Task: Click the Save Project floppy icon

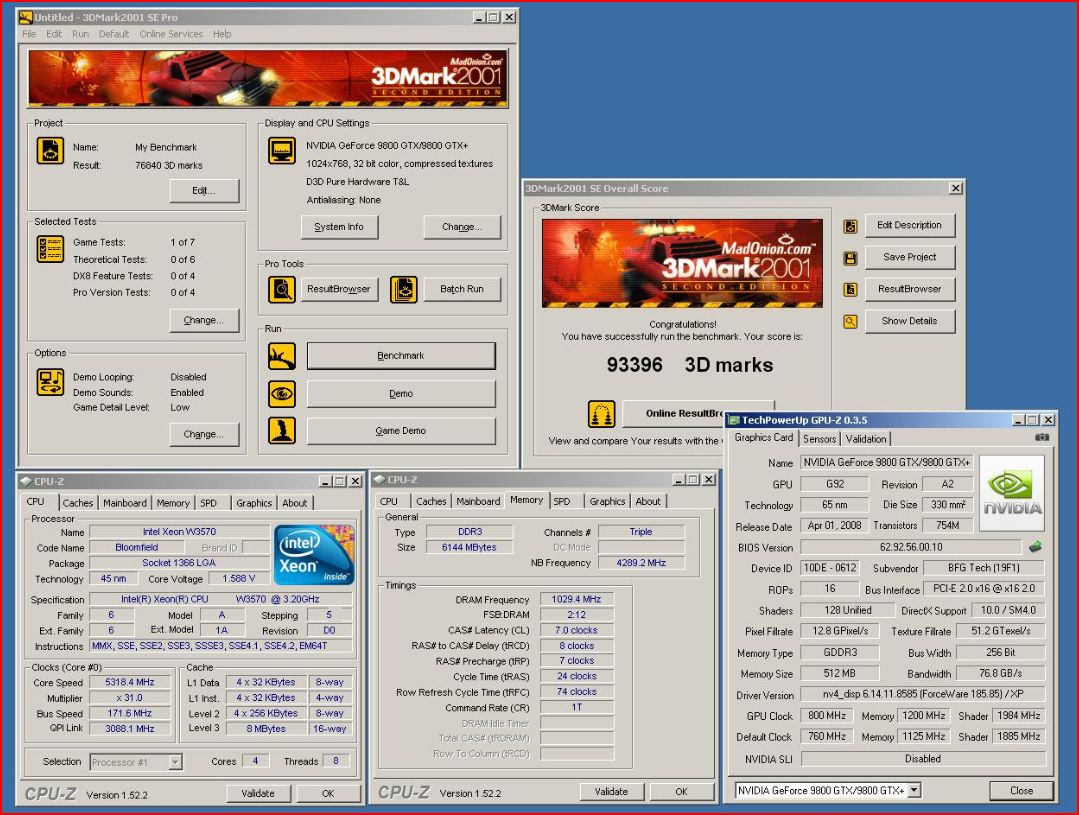Action: [851, 258]
